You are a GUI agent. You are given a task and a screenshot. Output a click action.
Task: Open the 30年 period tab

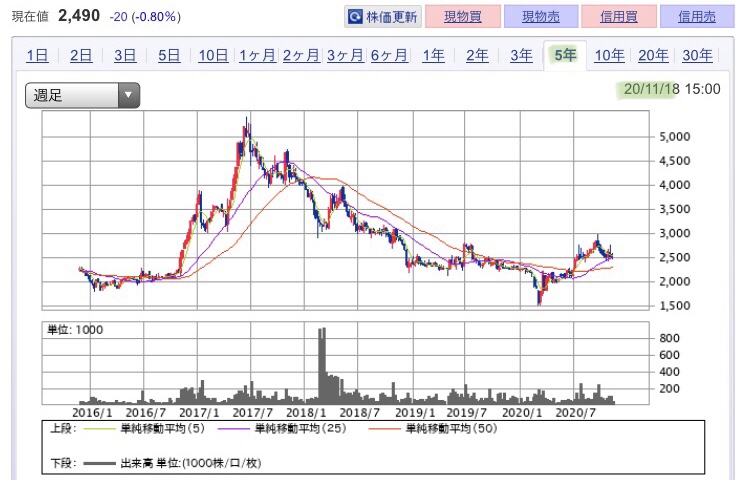coord(697,56)
